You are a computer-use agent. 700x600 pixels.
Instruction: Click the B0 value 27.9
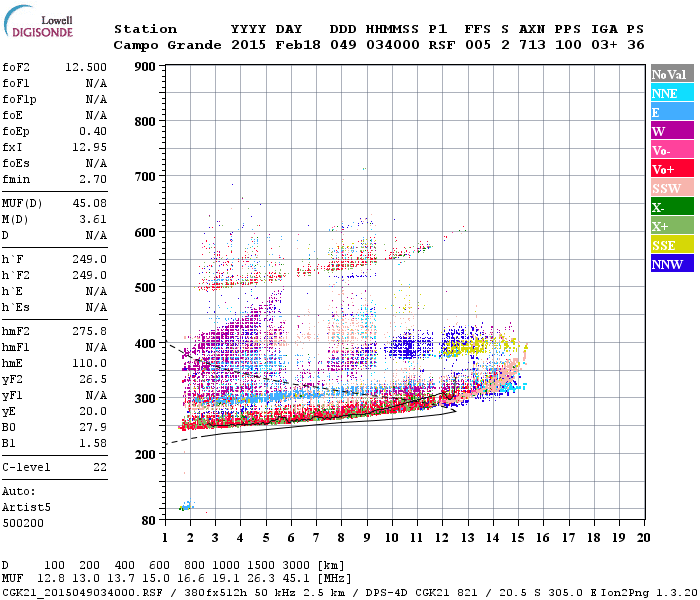click(x=93, y=427)
